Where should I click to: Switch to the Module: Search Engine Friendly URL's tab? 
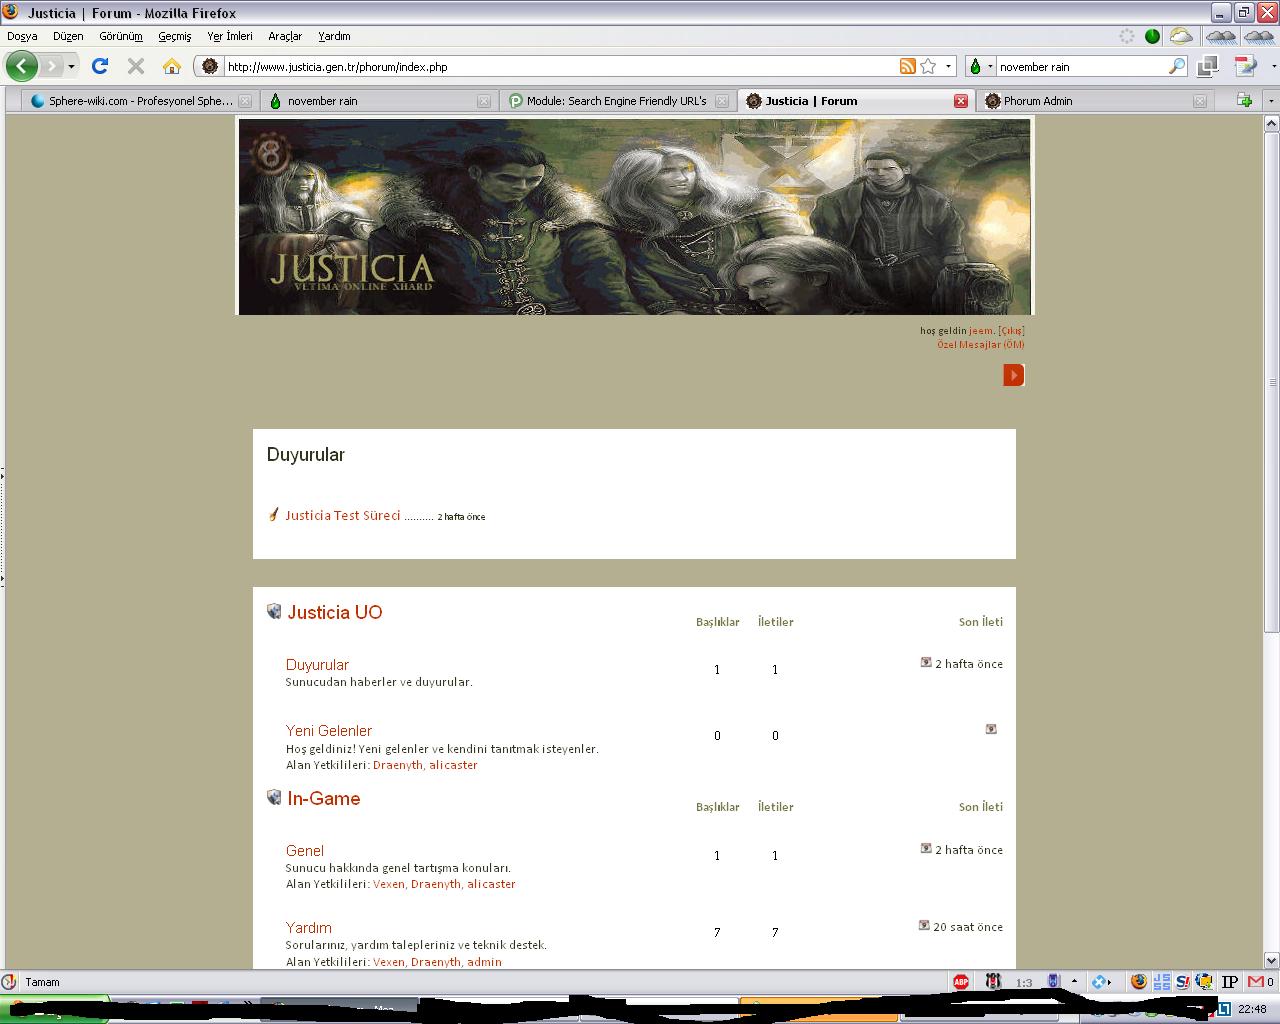616,101
